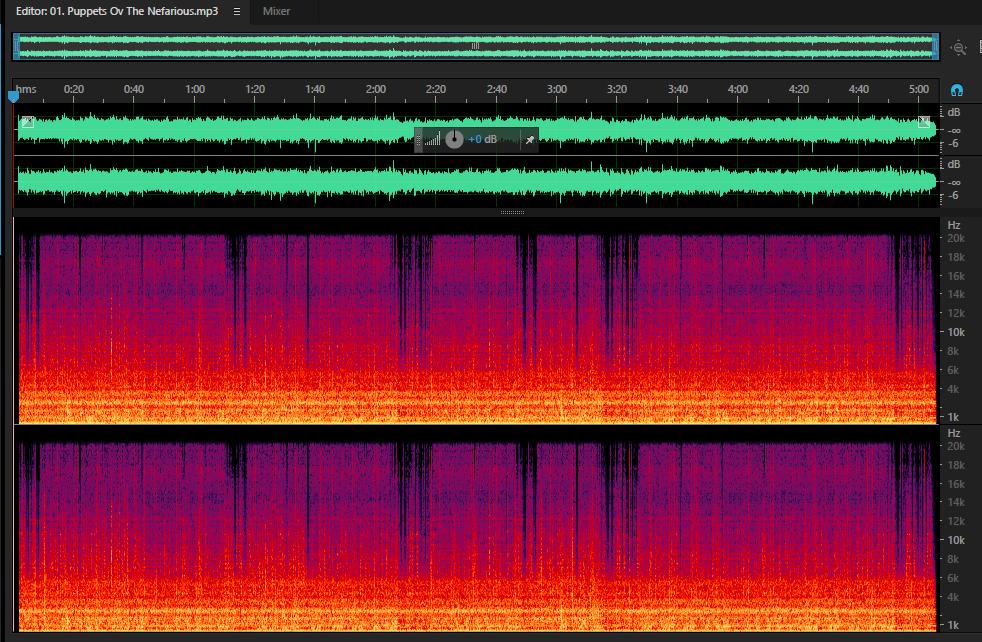
Task: Click the bottom channel dB scale label
Action: point(954,165)
